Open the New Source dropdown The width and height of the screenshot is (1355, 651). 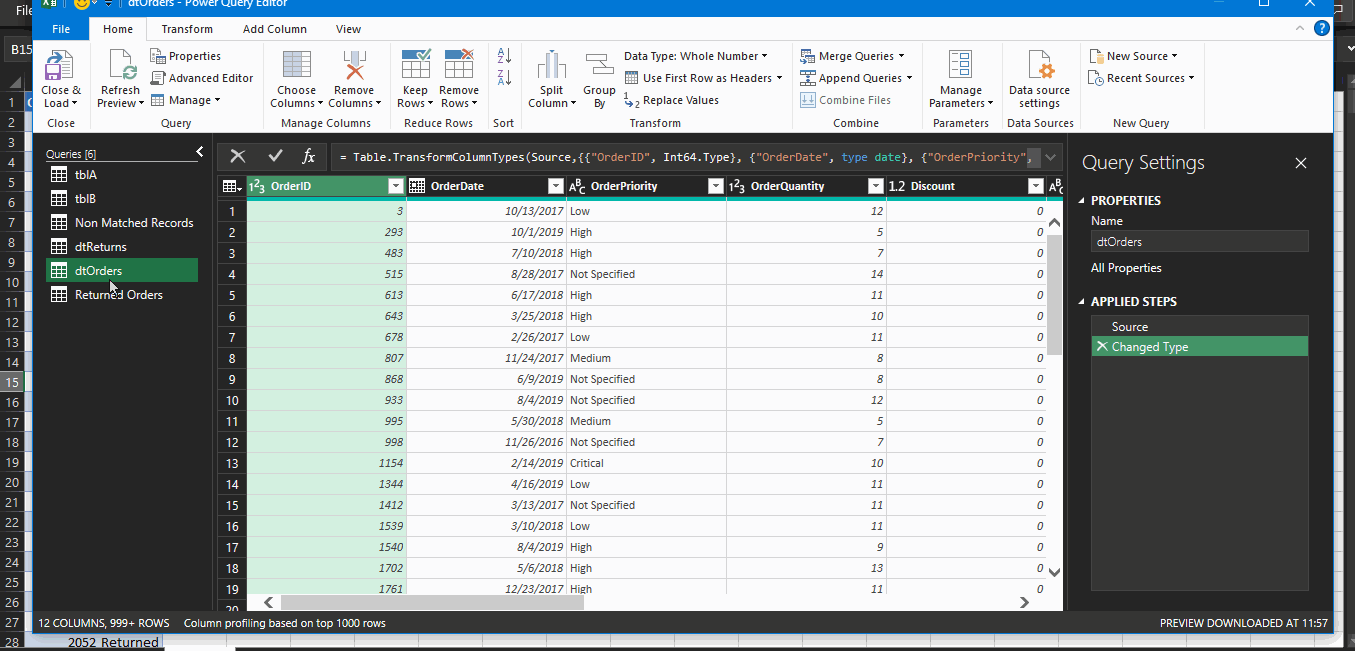(x=1134, y=56)
